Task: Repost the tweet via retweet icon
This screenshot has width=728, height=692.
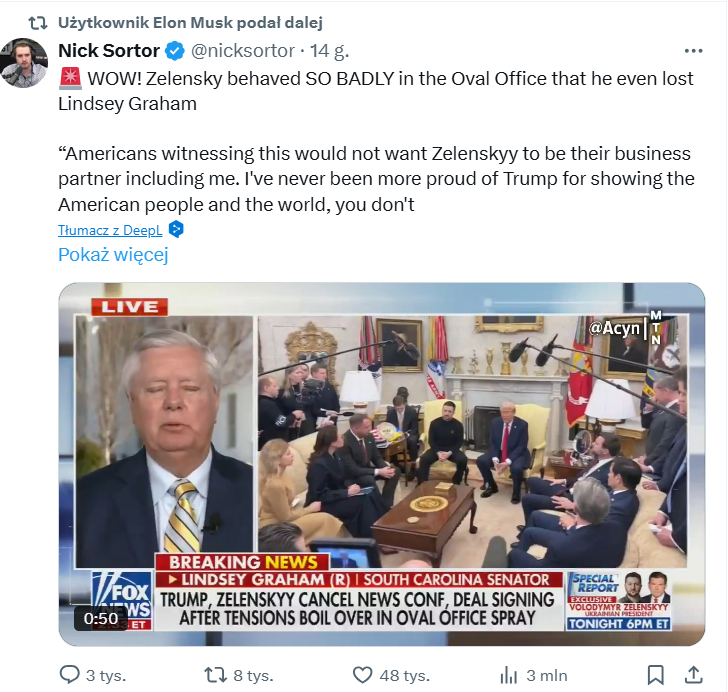Action: (x=215, y=675)
